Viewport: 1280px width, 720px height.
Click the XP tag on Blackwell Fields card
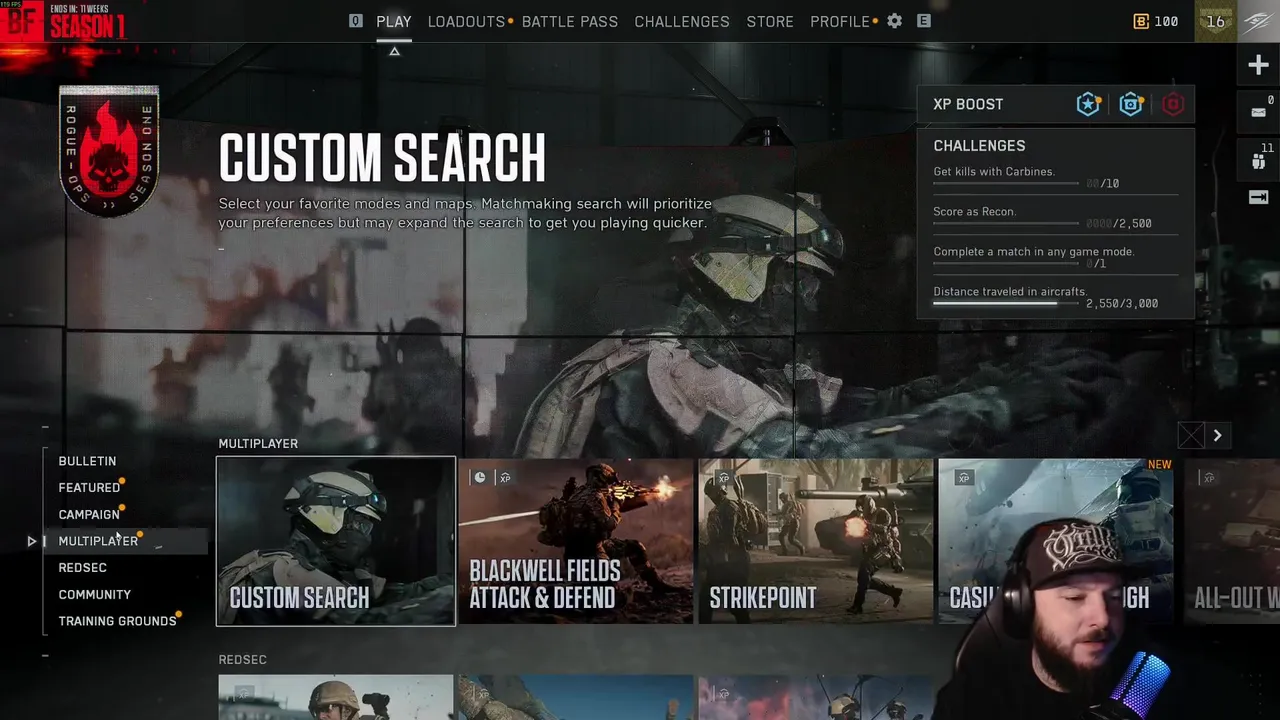[x=505, y=478]
